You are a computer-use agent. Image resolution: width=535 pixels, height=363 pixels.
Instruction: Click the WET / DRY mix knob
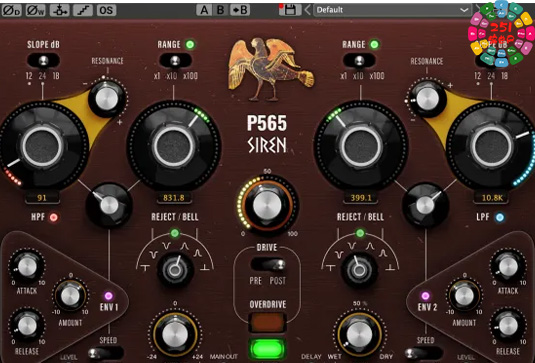pyautogui.click(x=359, y=334)
